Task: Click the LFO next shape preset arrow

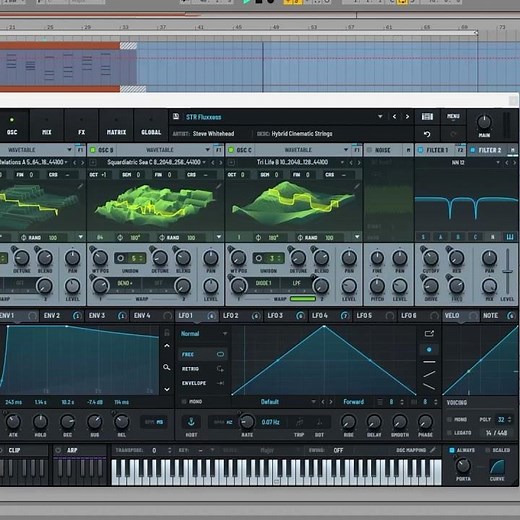Action: pyautogui.click(x=331, y=402)
